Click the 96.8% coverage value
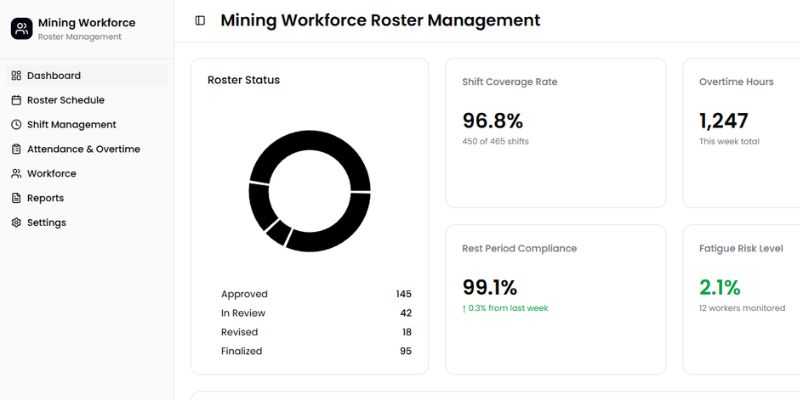Viewport: 800px width, 400px height. (493, 121)
